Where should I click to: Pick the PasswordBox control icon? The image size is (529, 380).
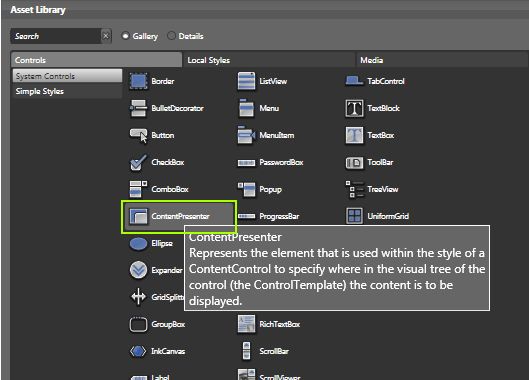pos(246,163)
